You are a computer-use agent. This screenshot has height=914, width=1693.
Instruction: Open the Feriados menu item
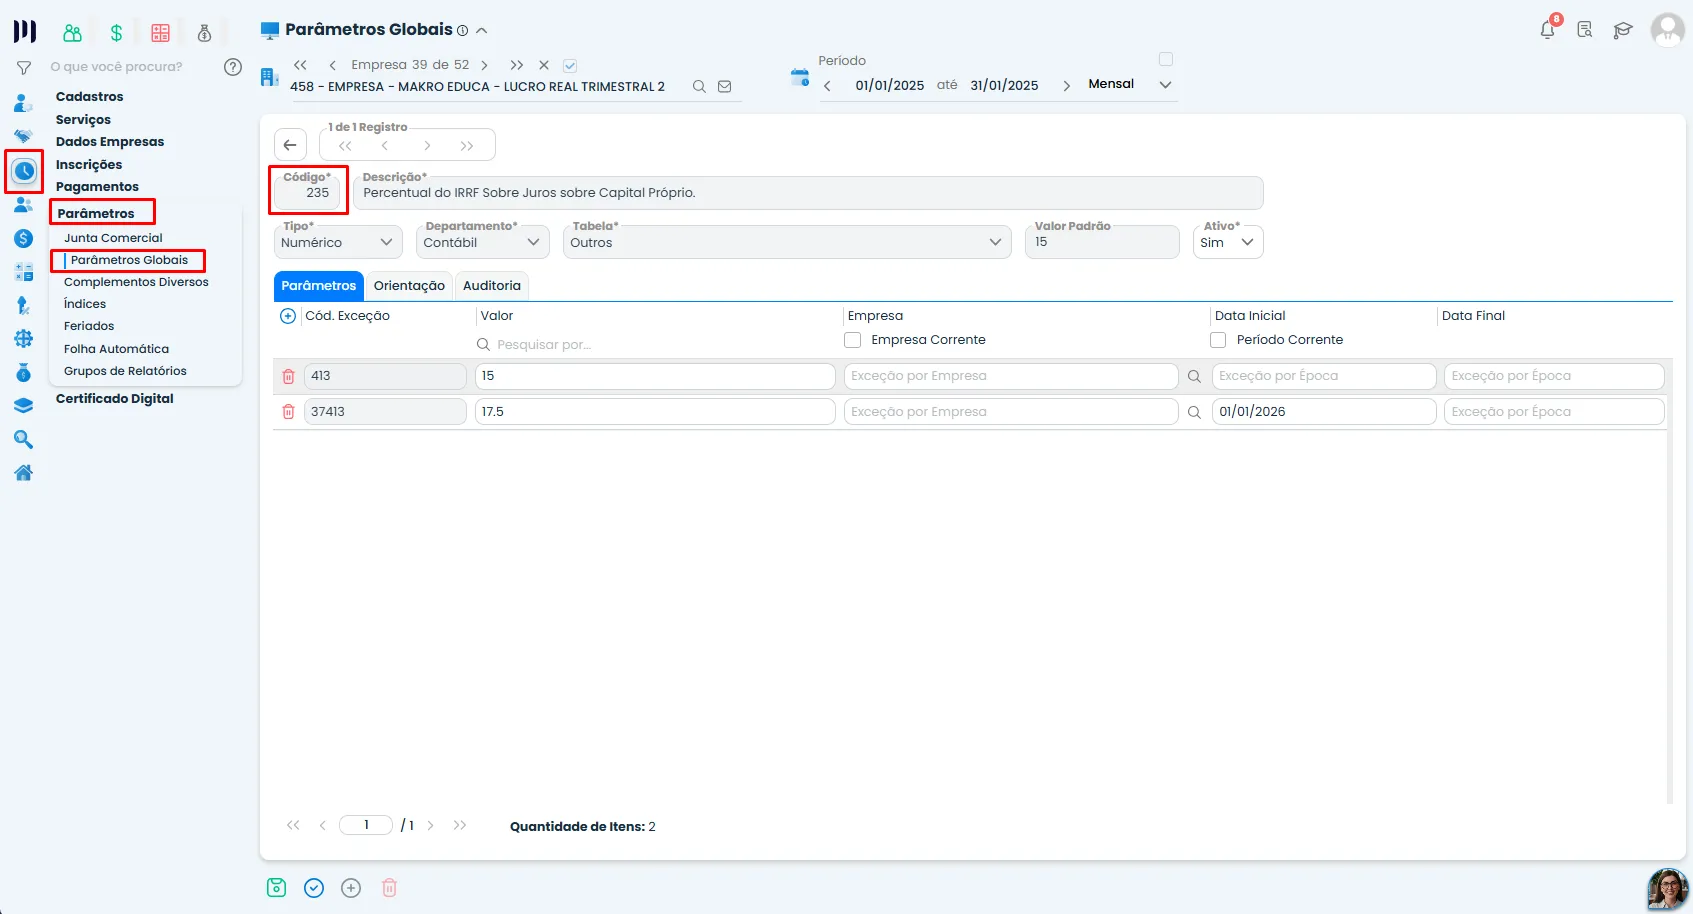(89, 326)
